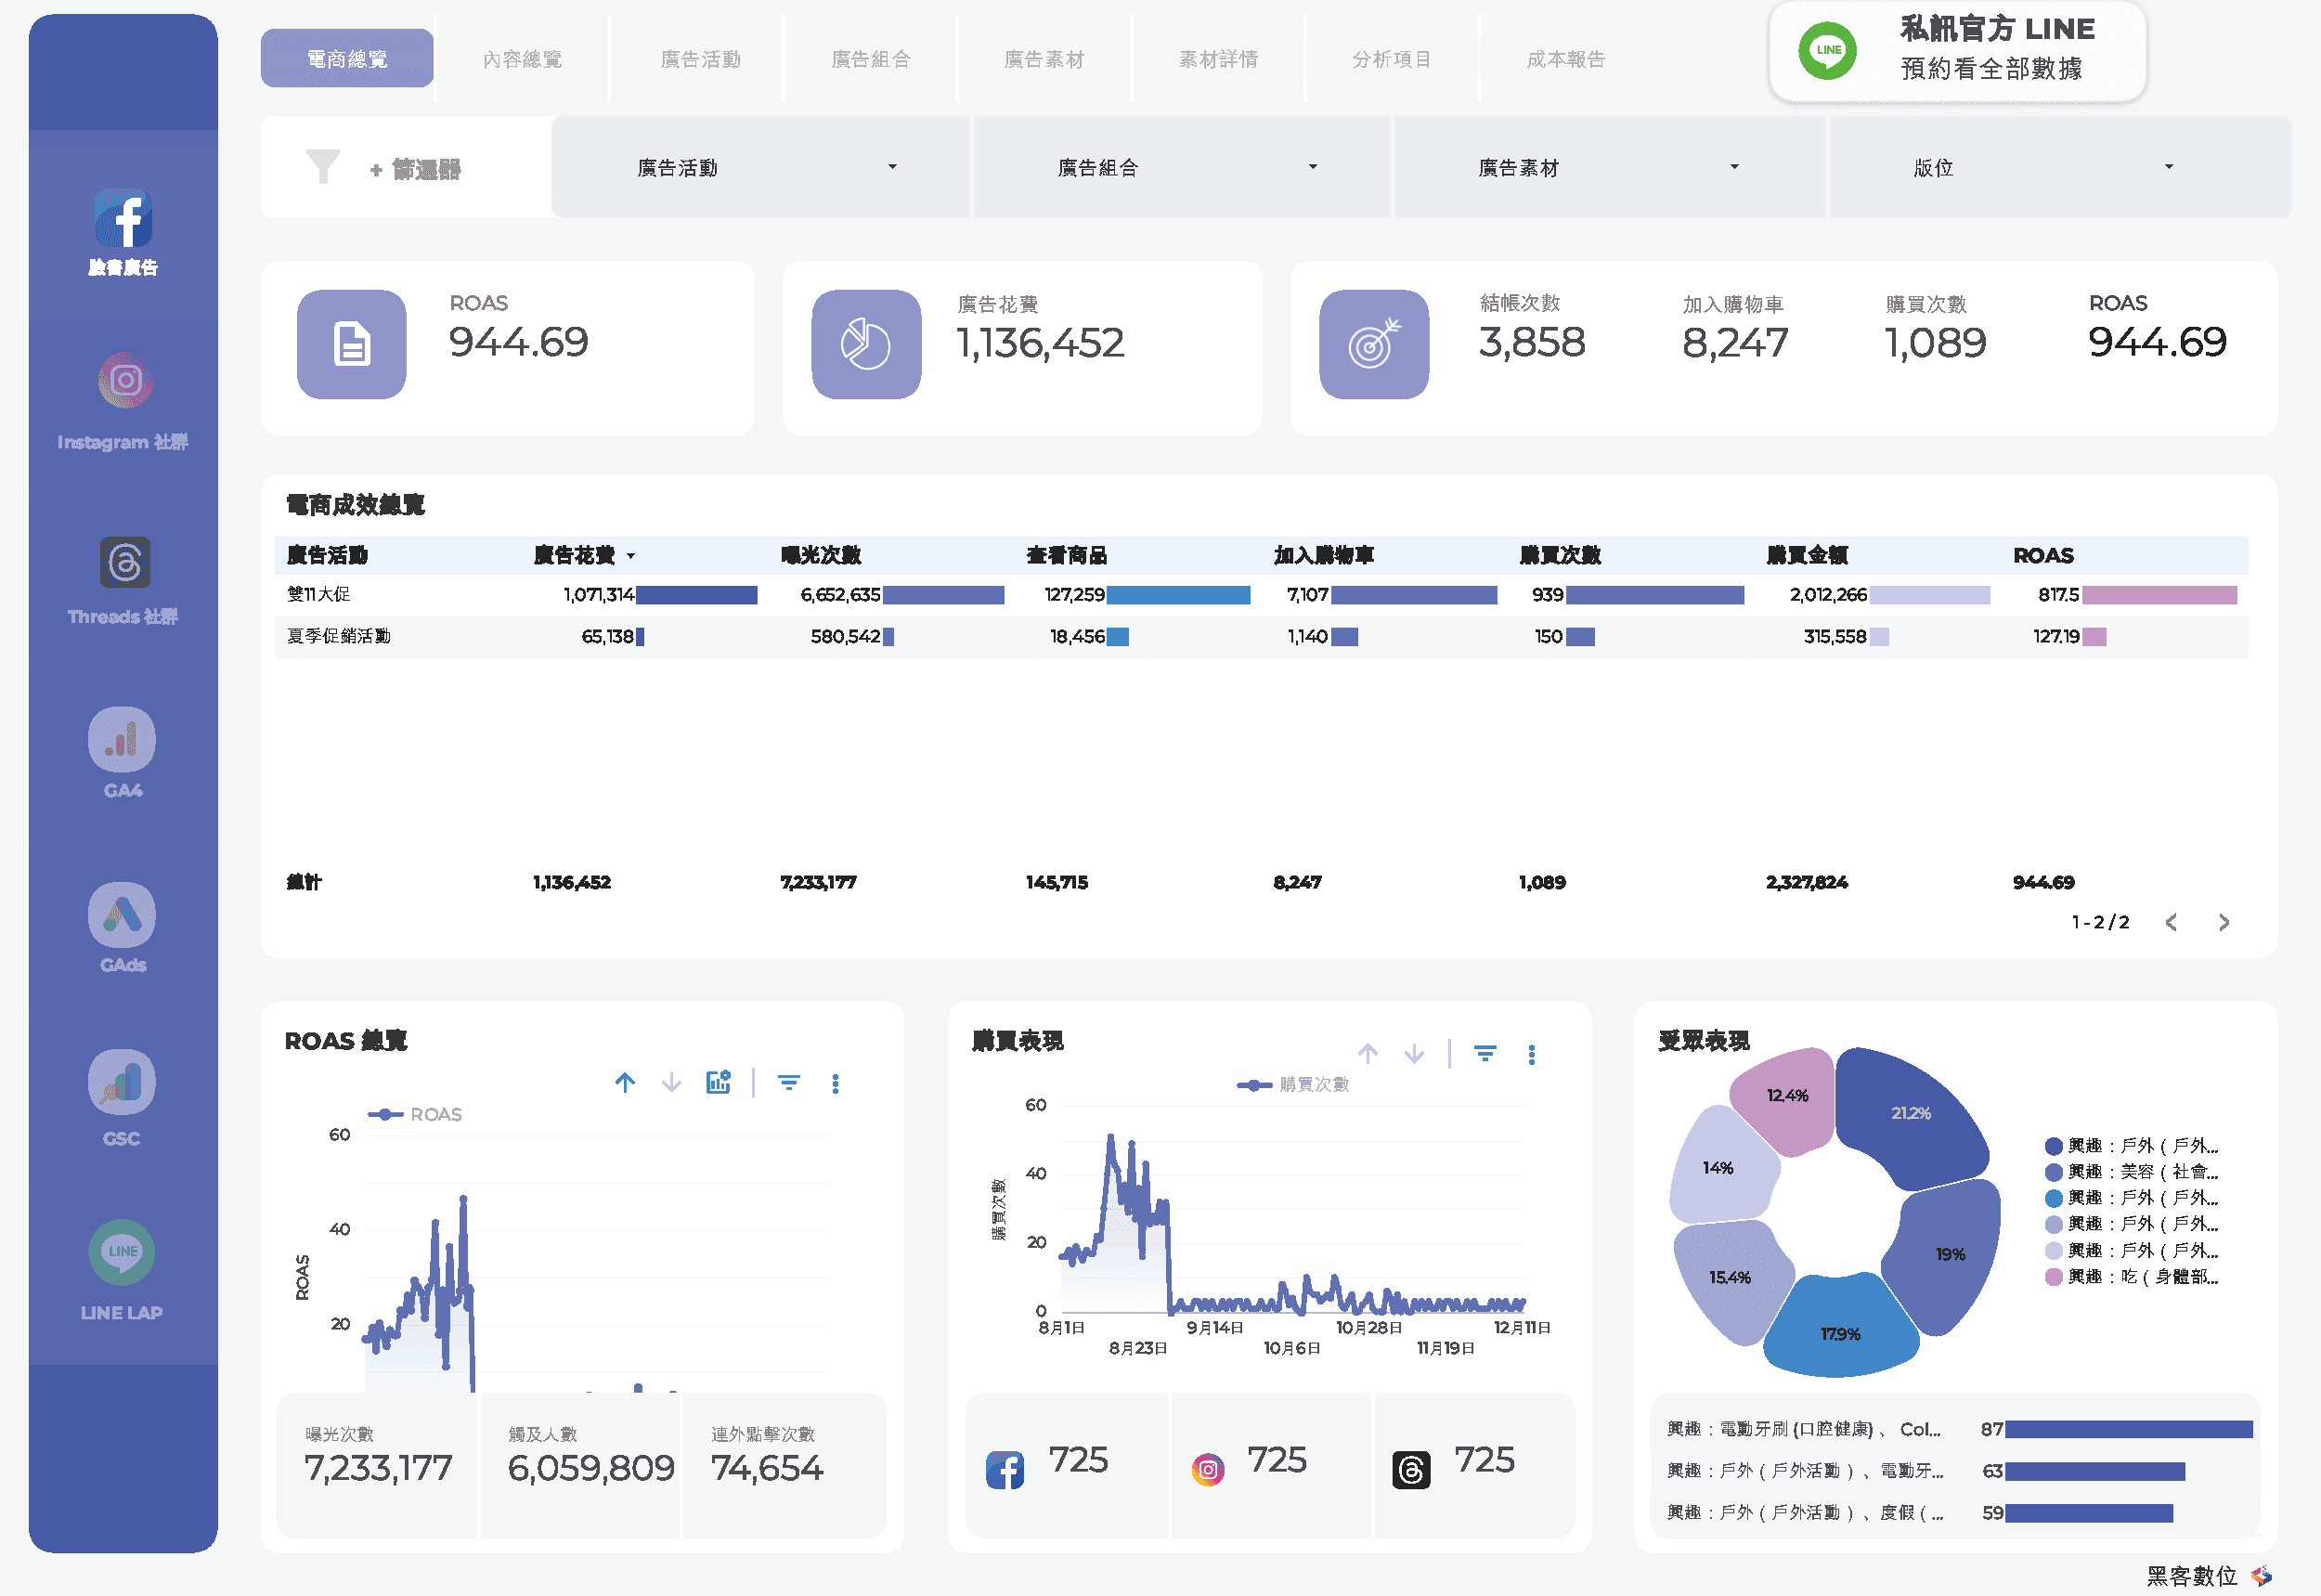2321x1596 pixels.
Task: Switch to the 內容總覽 tab
Action: tap(522, 59)
